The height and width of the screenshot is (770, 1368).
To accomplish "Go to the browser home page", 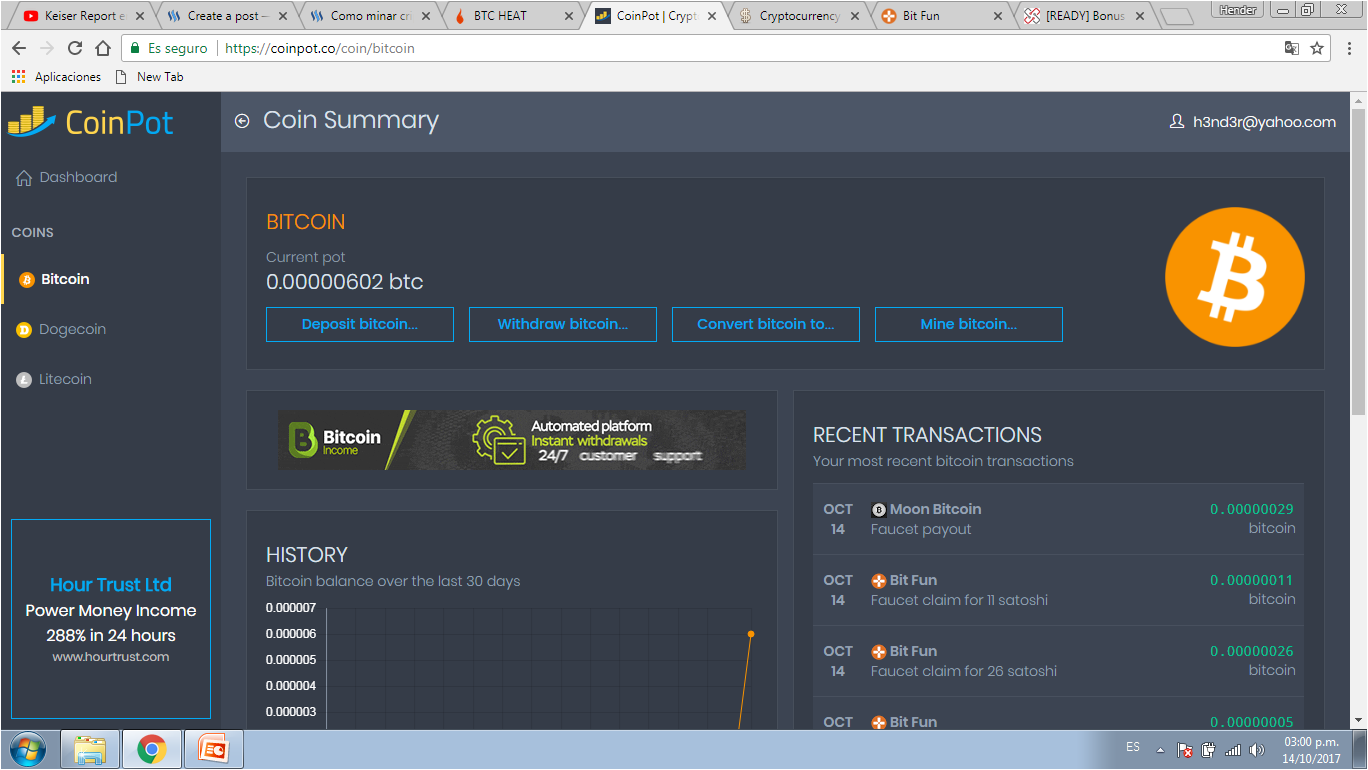I will click(x=103, y=48).
